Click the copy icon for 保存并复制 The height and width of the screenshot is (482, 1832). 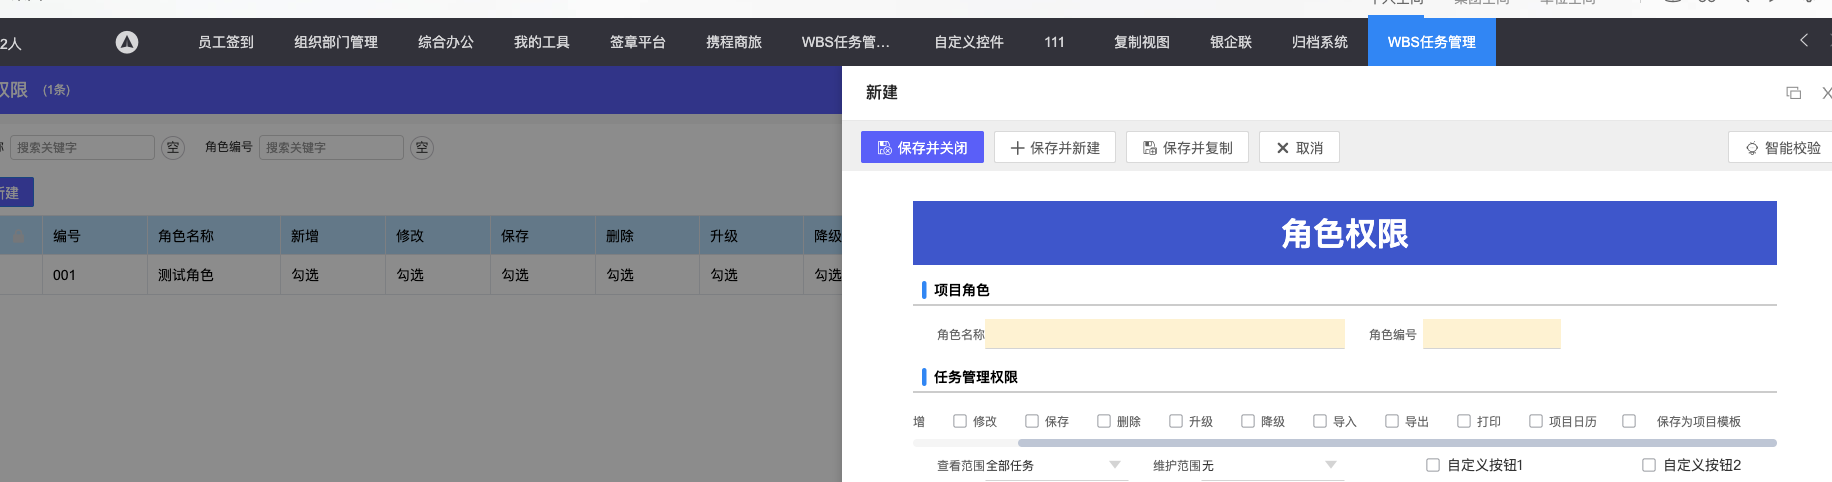click(x=1150, y=148)
